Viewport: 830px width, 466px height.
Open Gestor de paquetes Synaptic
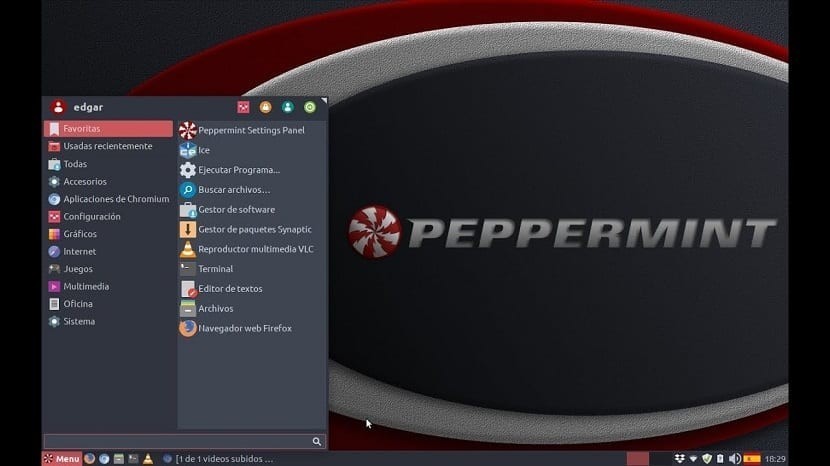[254, 229]
